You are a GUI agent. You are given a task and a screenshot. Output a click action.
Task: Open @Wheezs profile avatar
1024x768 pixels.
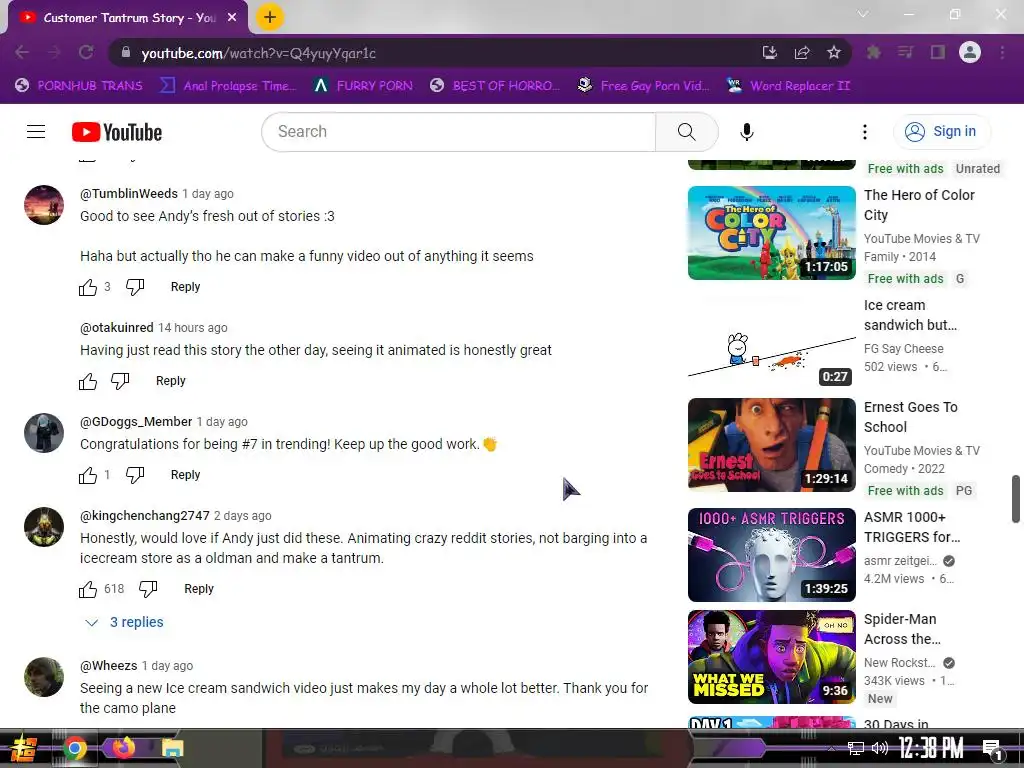pyautogui.click(x=44, y=677)
